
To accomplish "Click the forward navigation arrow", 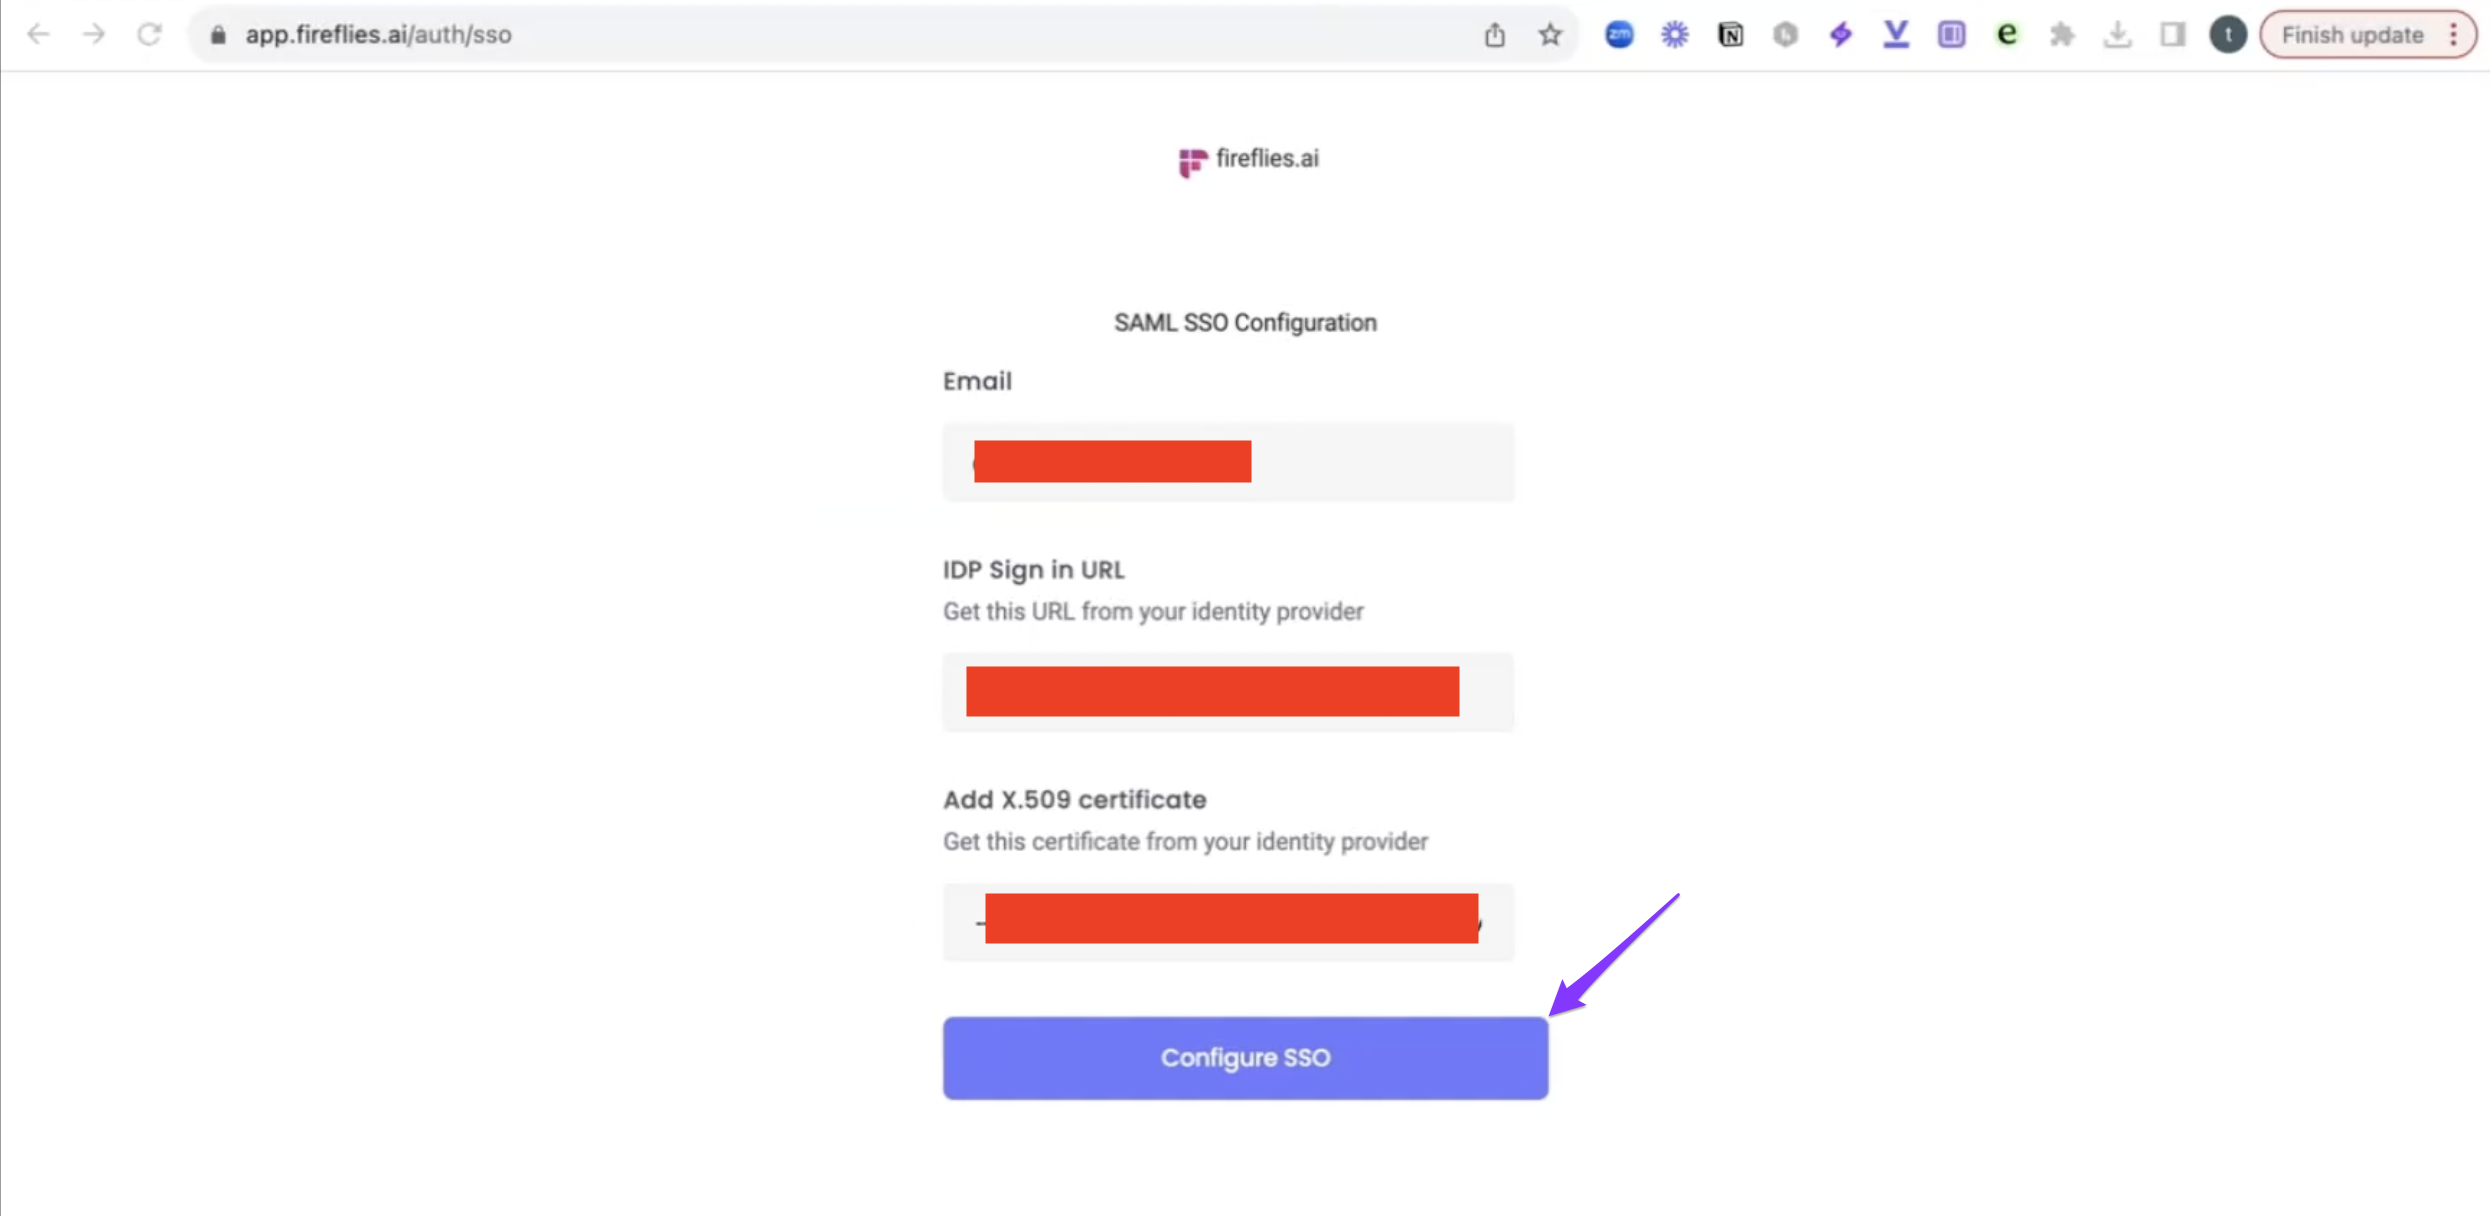I will tap(94, 34).
